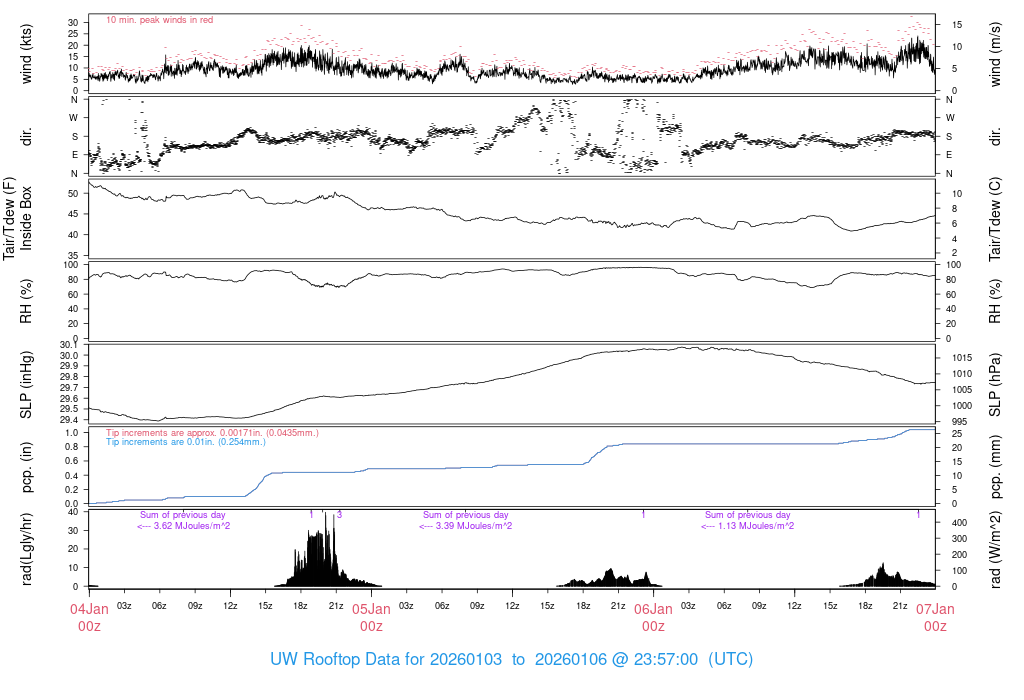This screenshot has height=700, width=1024.
Task: Click the '3.62 MJoules/m^2' sum label
Action: click(184, 526)
